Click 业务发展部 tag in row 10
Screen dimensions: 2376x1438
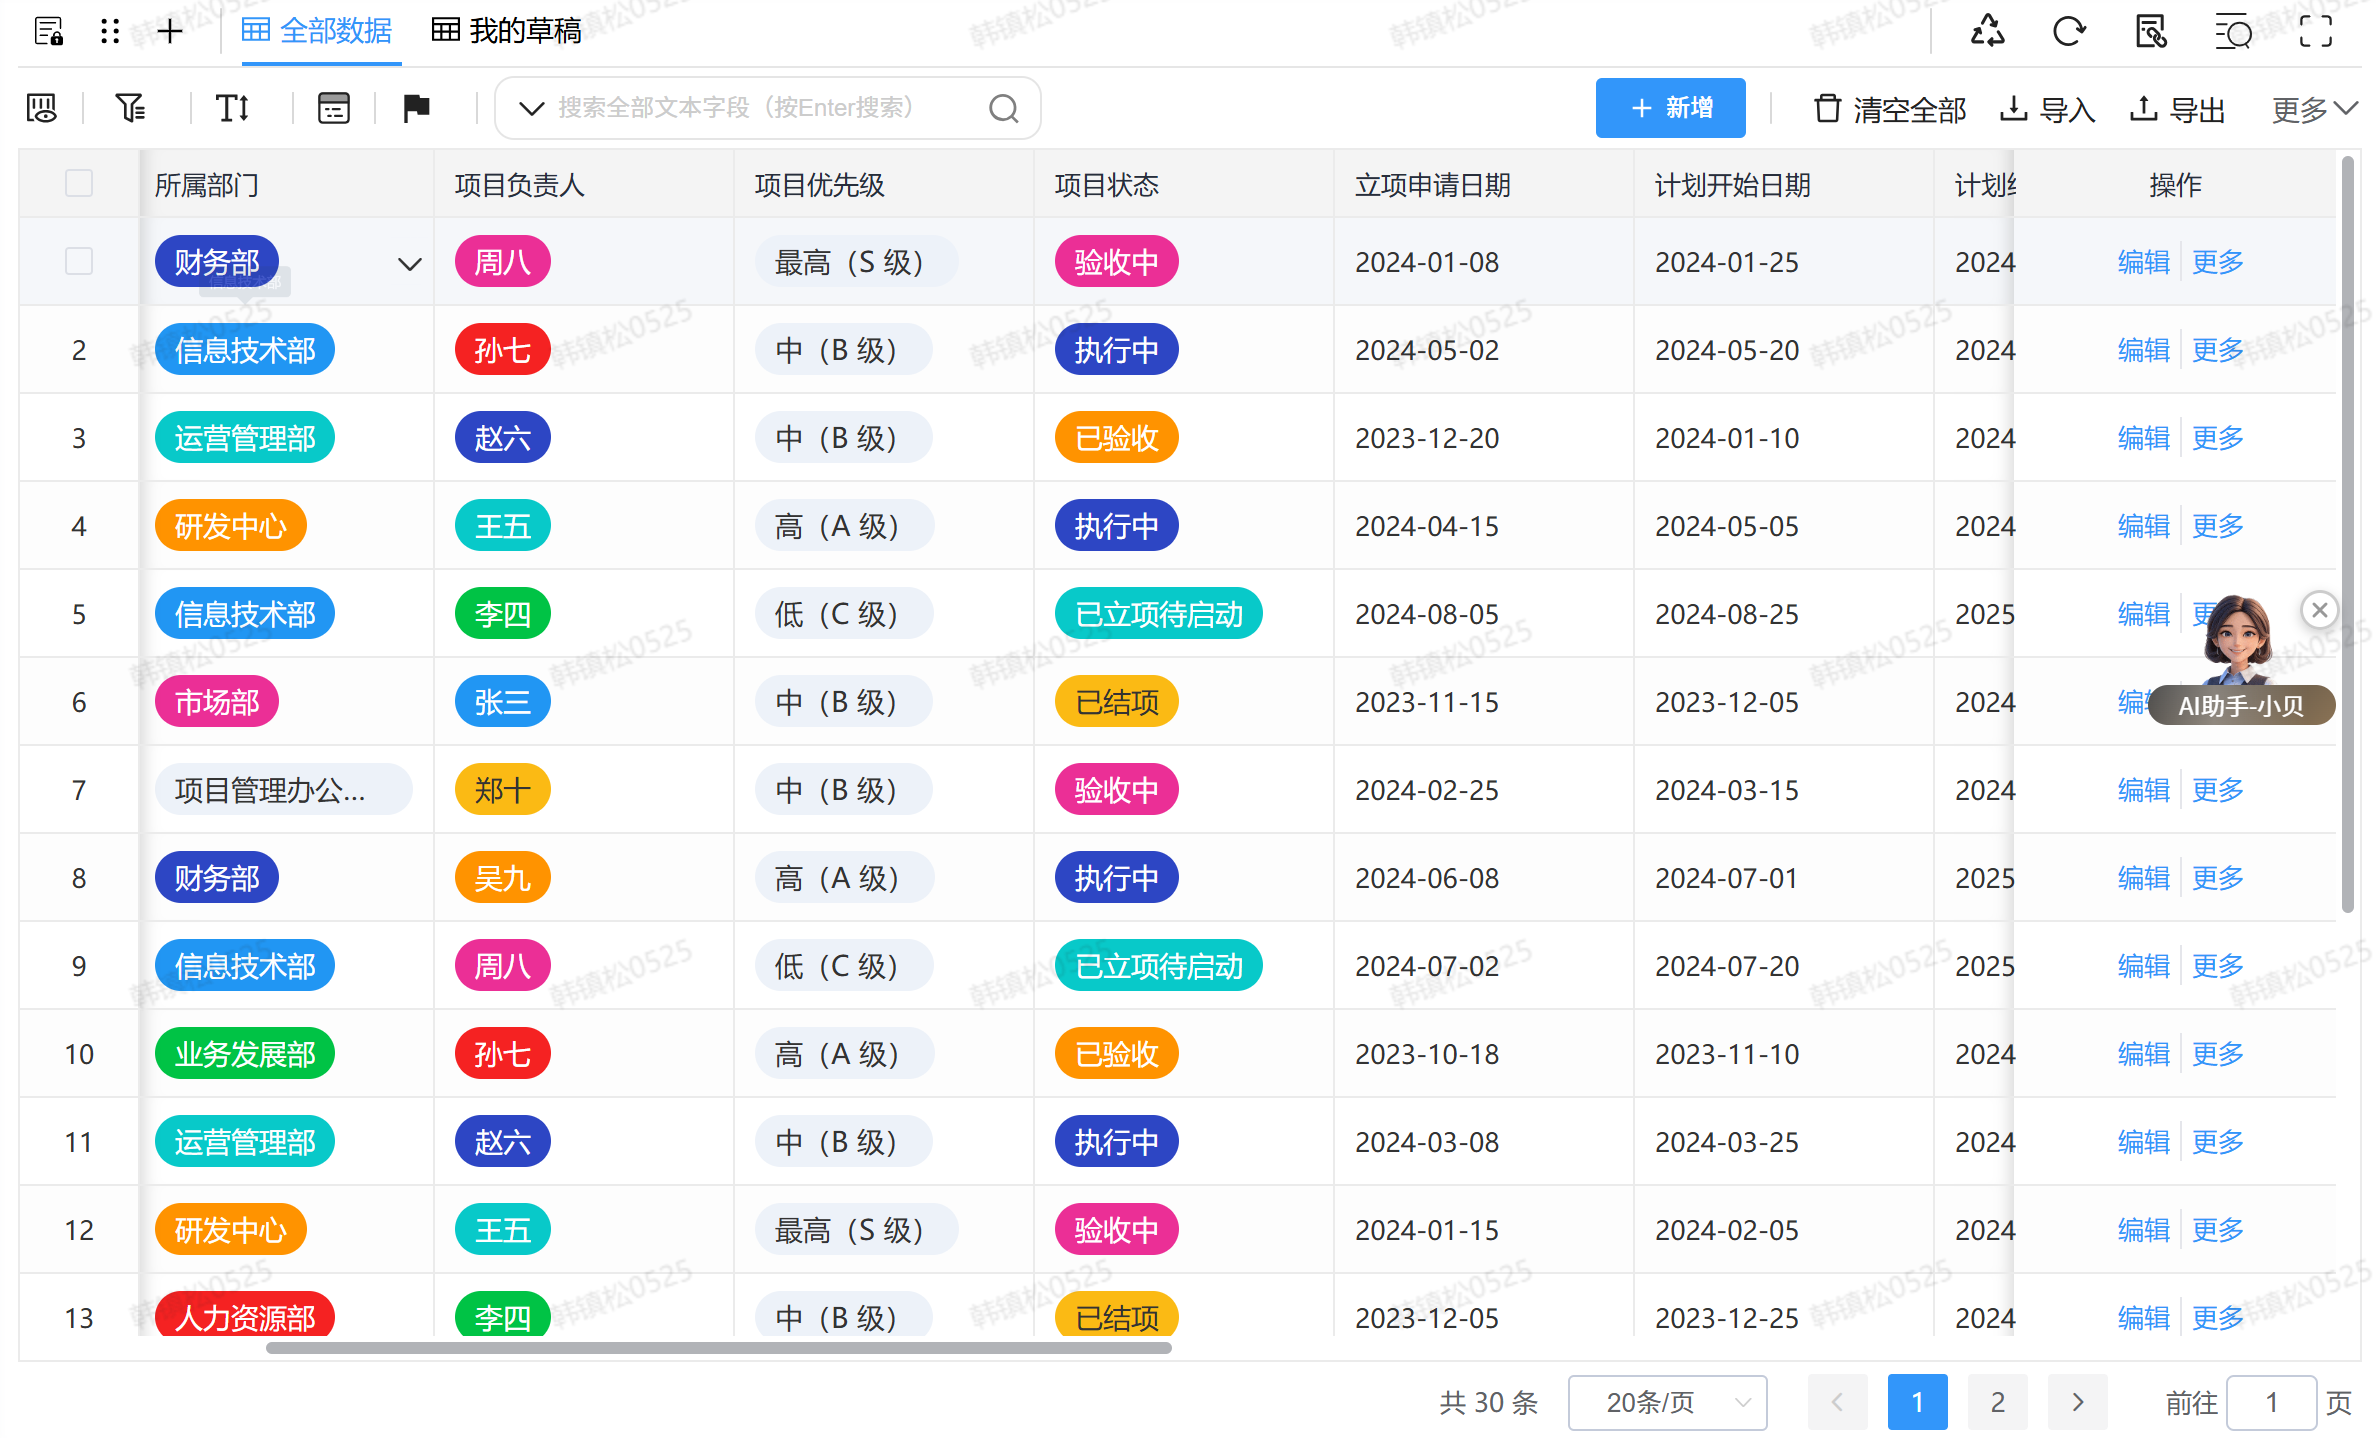[x=244, y=1054]
